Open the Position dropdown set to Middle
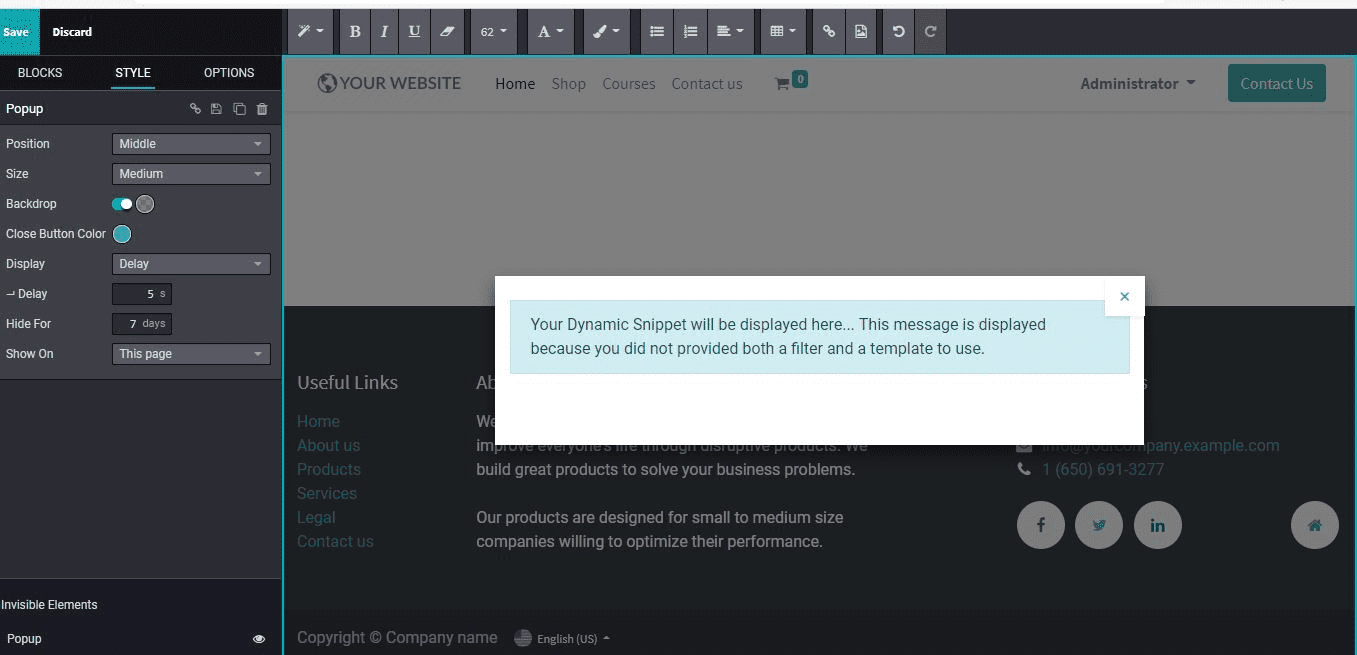The height and width of the screenshot is (655, 1357). pos(191,144)
